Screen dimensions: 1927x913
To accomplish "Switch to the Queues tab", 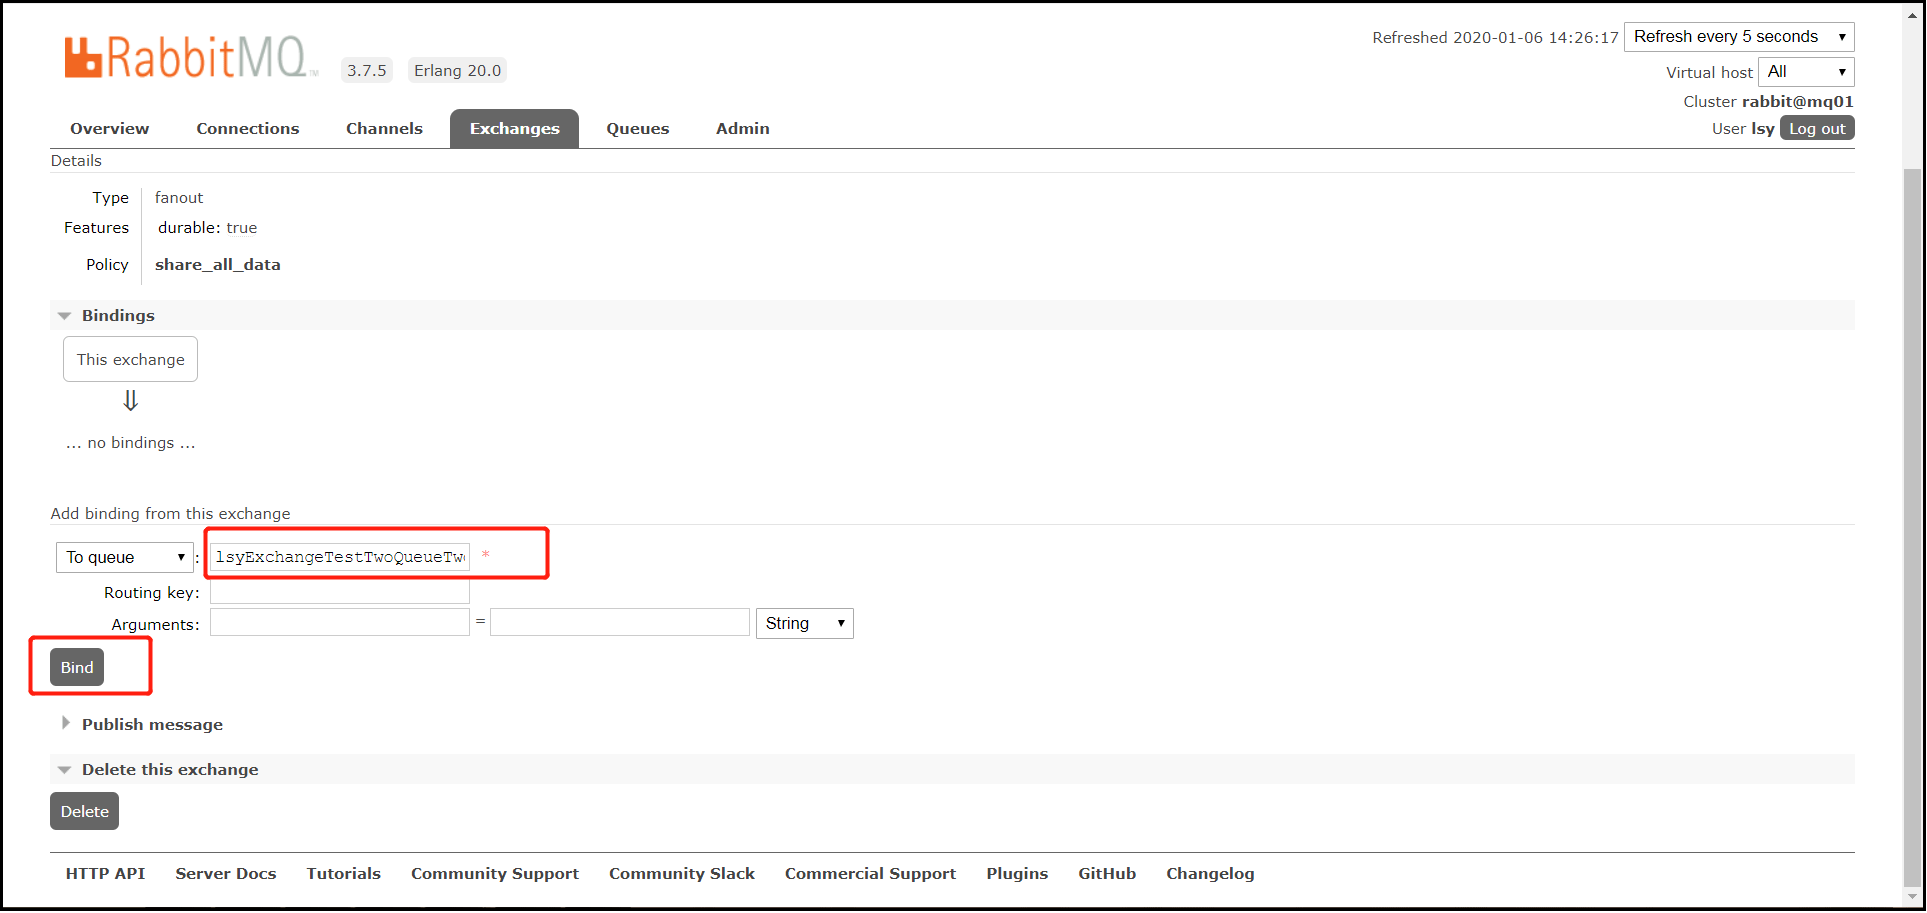I will point(637,128).
